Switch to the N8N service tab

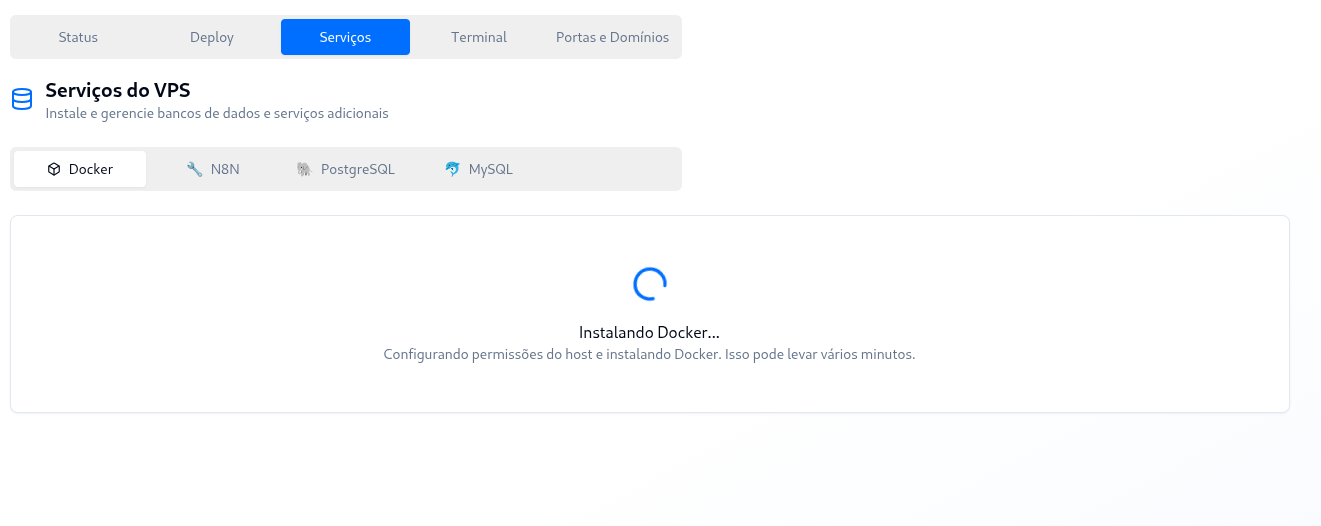pos(213,169)
